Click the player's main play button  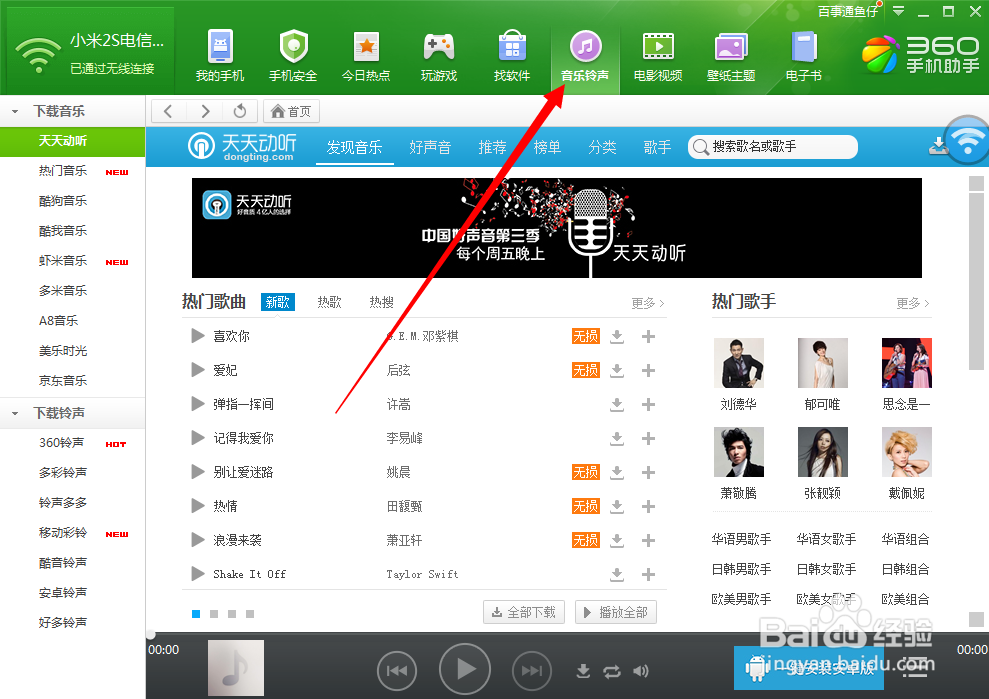point(465,669)
